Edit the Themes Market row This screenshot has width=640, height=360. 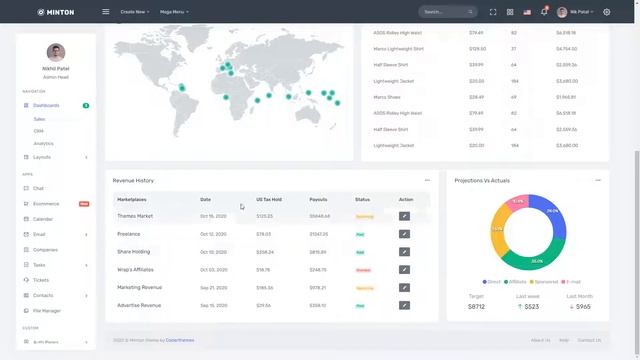(x=404, y=216)
